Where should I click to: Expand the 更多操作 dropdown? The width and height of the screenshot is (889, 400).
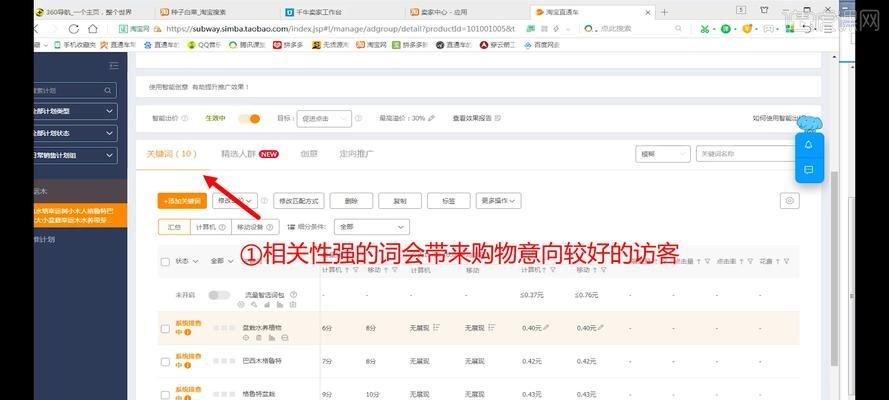[x=498, y=201]
